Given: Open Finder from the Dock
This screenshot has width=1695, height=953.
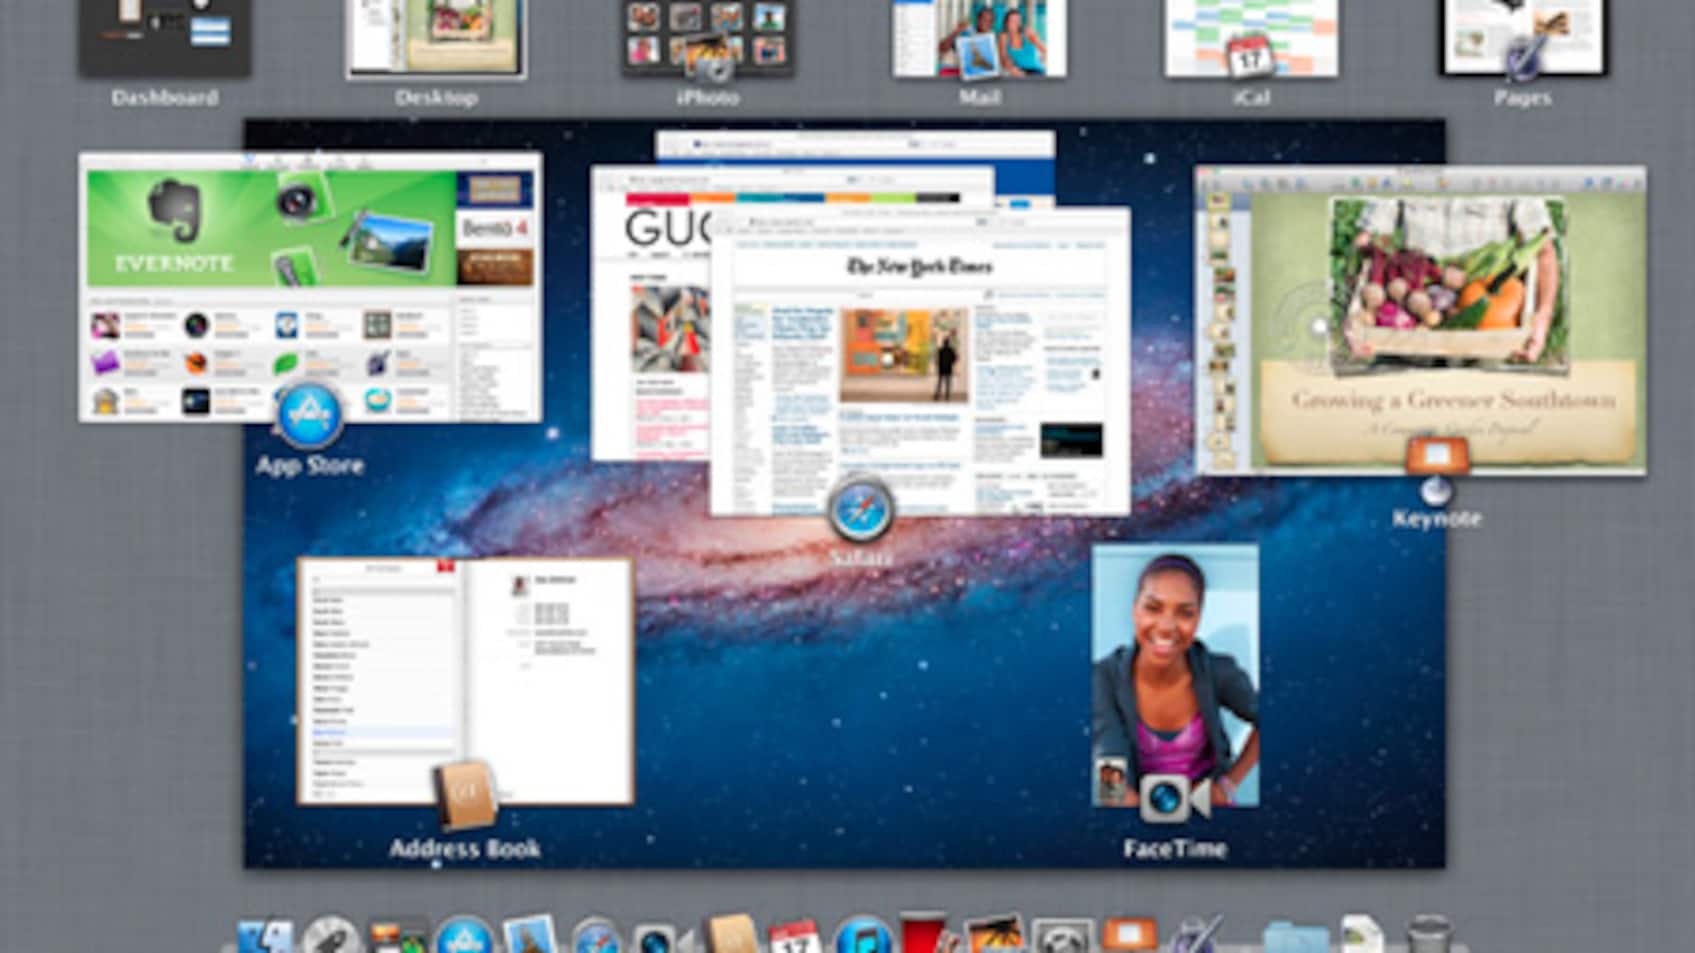Looking at the screenshot, I should 265,936.
